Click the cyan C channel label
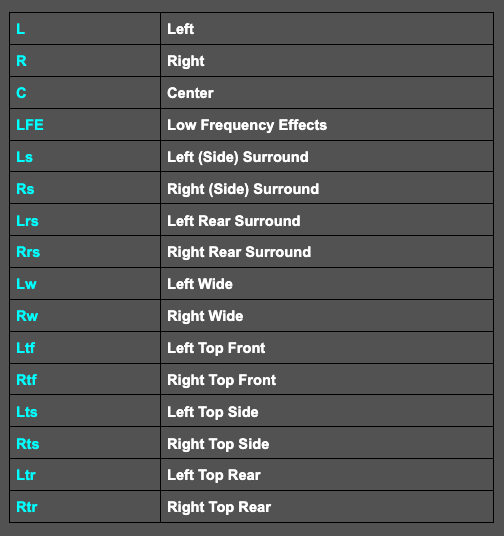The height and width of the screenshot is (536, 504). (21, 93)
